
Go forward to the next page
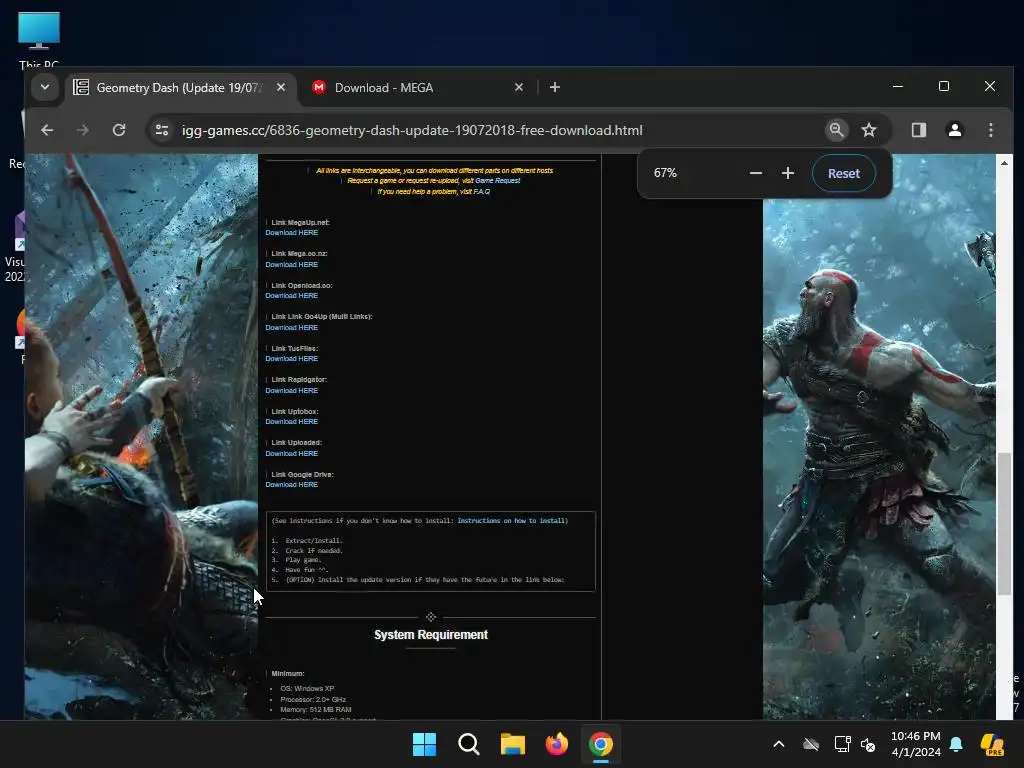click(82, 130)
